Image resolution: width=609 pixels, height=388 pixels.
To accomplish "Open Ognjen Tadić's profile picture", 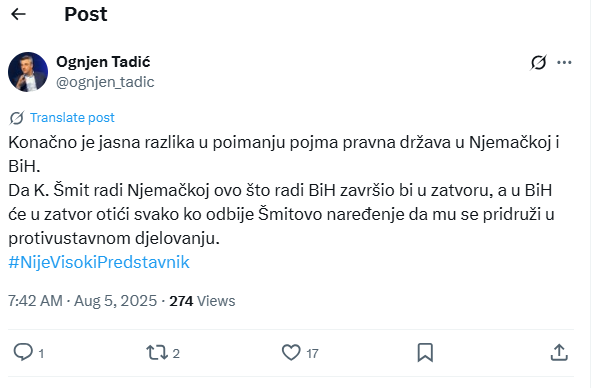I will click(x=28, y=72).
